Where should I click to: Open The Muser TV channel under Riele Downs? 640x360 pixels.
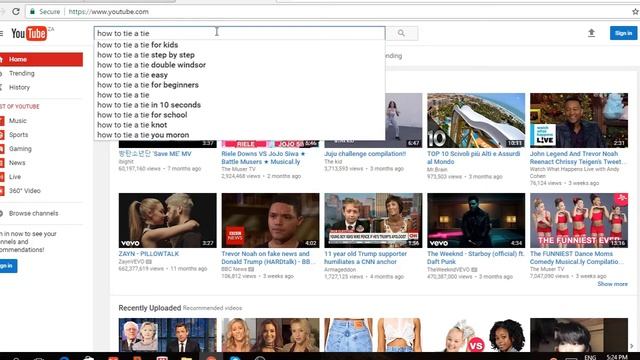(238, 169)
